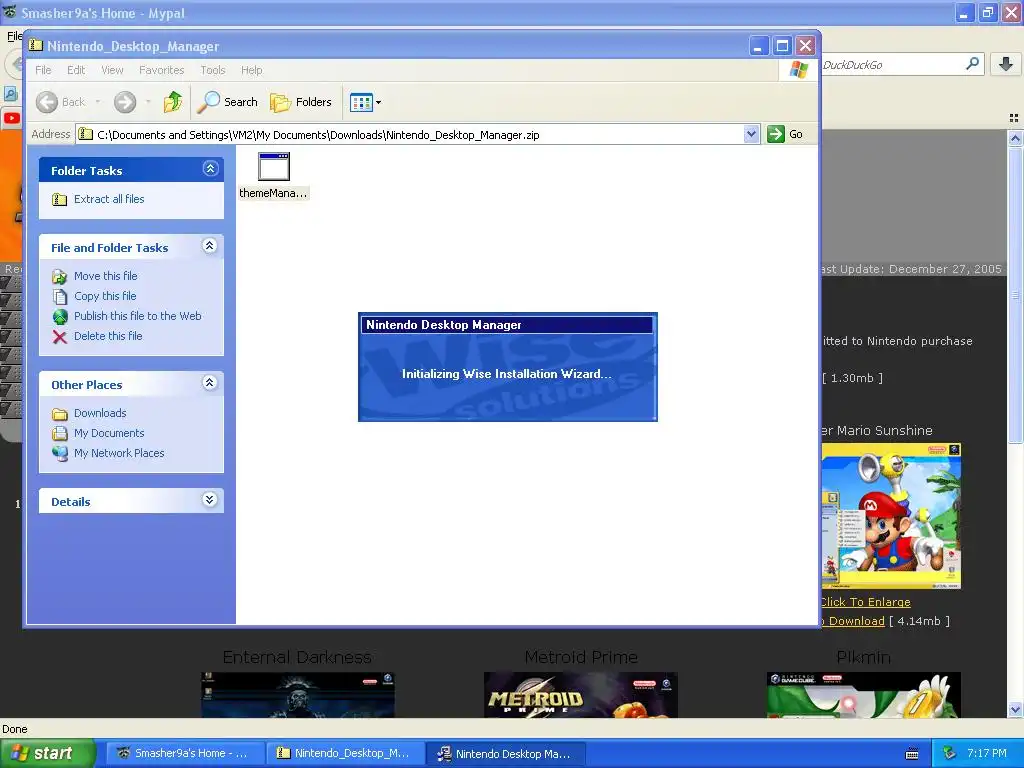Go up one folder level

point(173,102)
